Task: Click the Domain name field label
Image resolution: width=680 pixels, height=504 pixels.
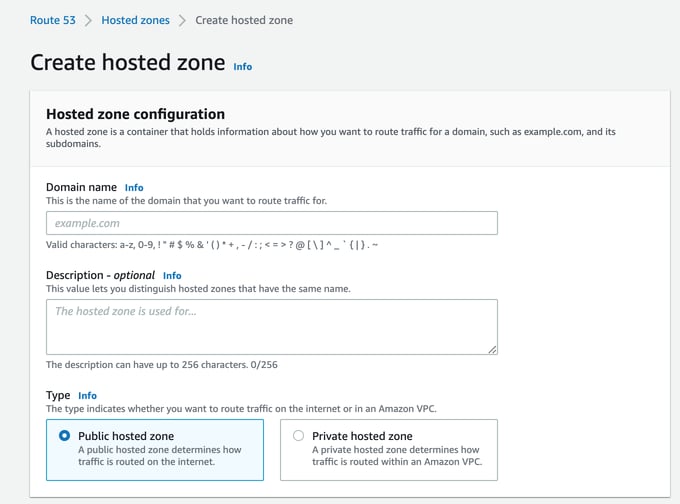Action: click(81, 187)
